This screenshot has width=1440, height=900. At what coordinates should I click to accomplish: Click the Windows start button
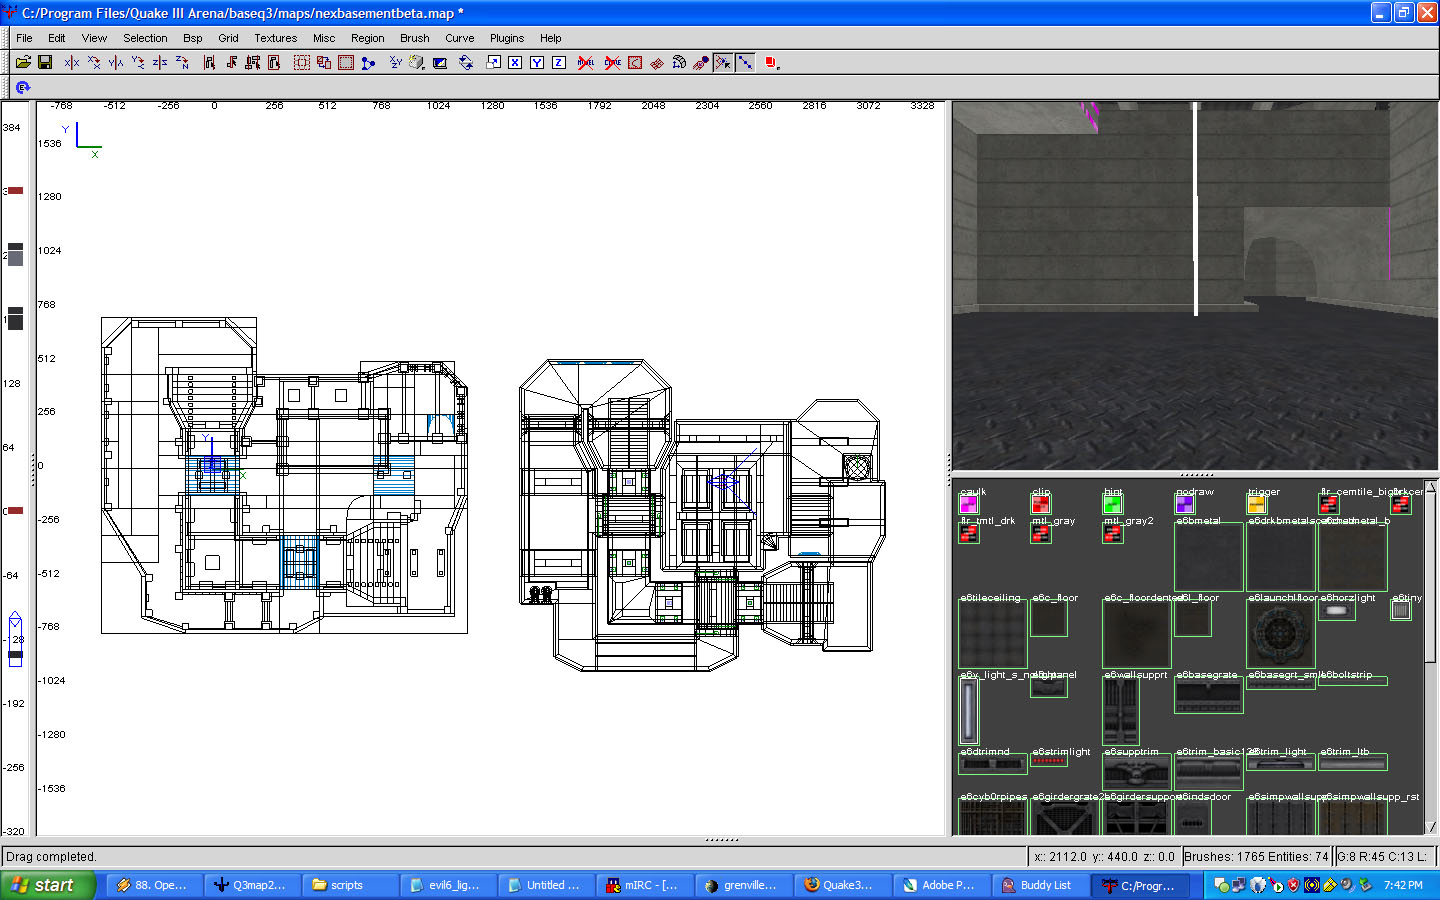click(48, 885)
